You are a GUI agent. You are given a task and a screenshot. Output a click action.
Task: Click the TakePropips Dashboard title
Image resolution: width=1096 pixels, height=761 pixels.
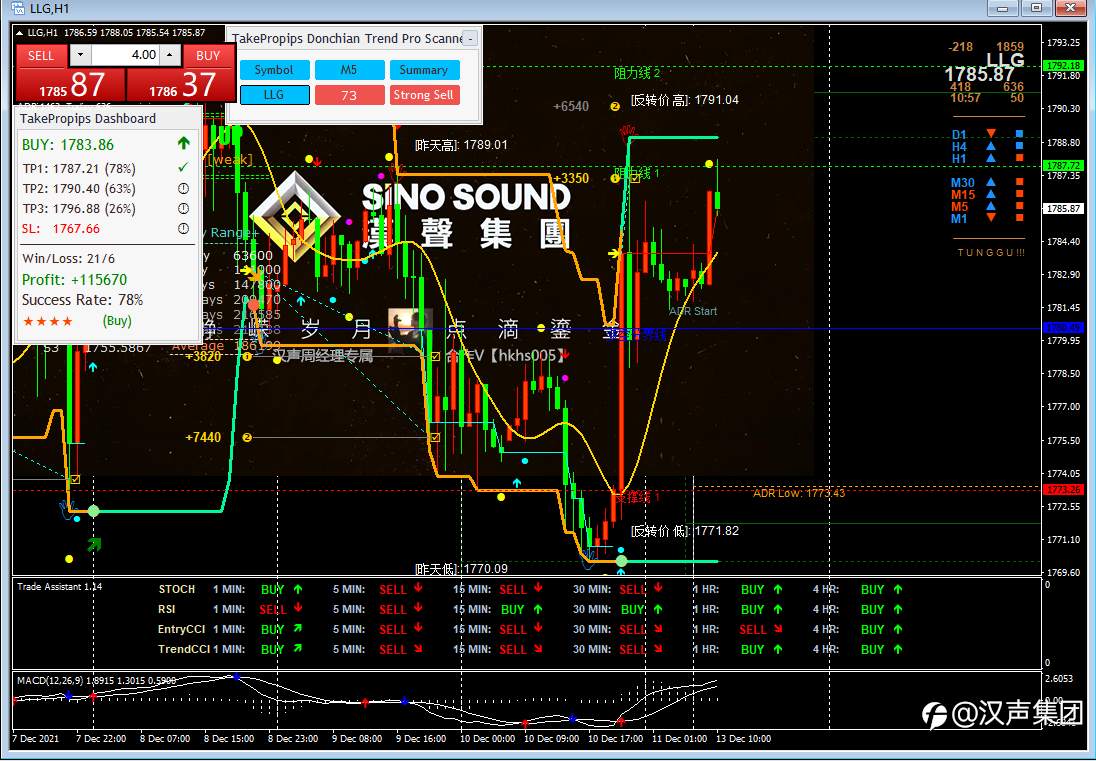click(88, 119)
